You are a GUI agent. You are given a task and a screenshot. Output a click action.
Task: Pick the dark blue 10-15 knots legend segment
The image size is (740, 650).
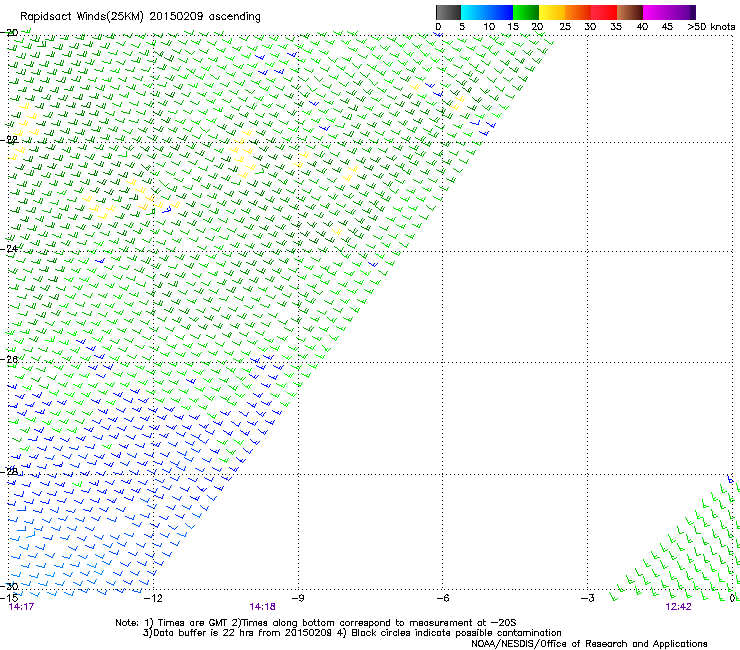[x=500, y=12]
